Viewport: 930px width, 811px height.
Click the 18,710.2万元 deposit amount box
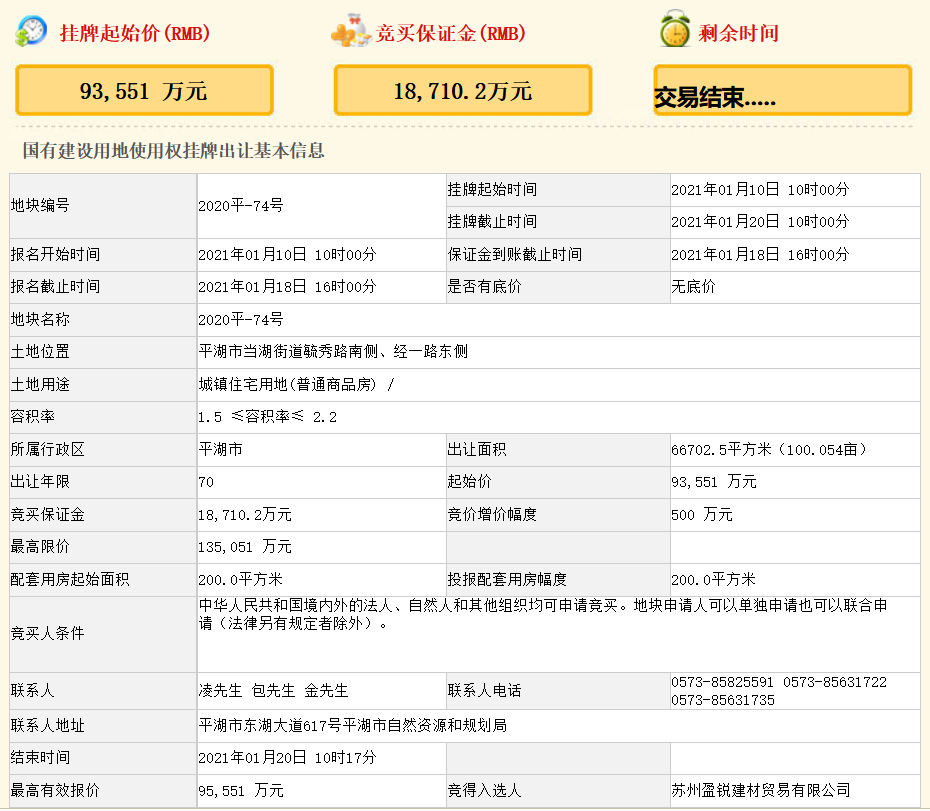(462, 91)
